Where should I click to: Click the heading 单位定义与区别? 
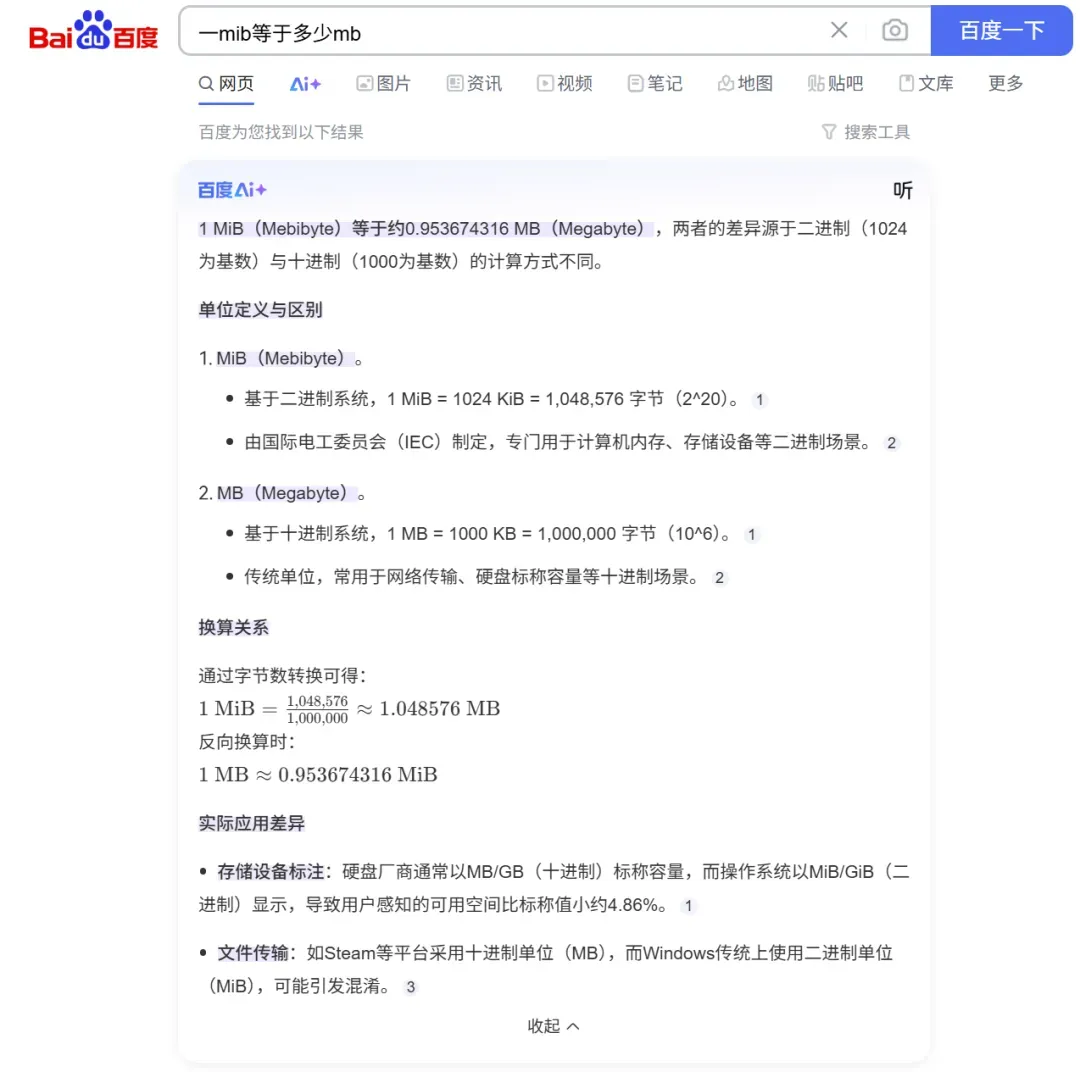click(260, 310)
